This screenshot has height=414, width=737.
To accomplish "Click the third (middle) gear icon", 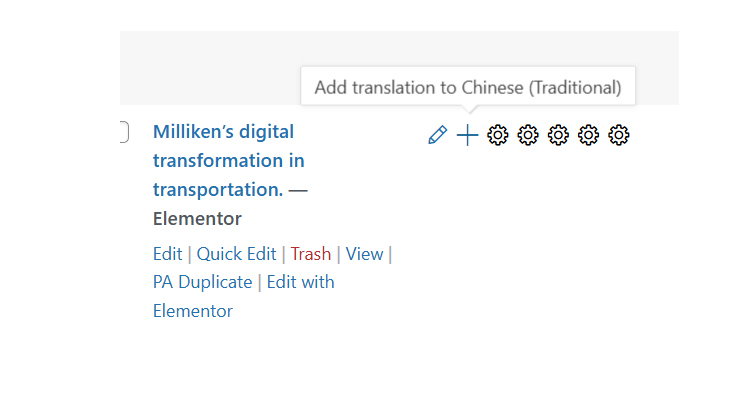I will coord(558,136).
